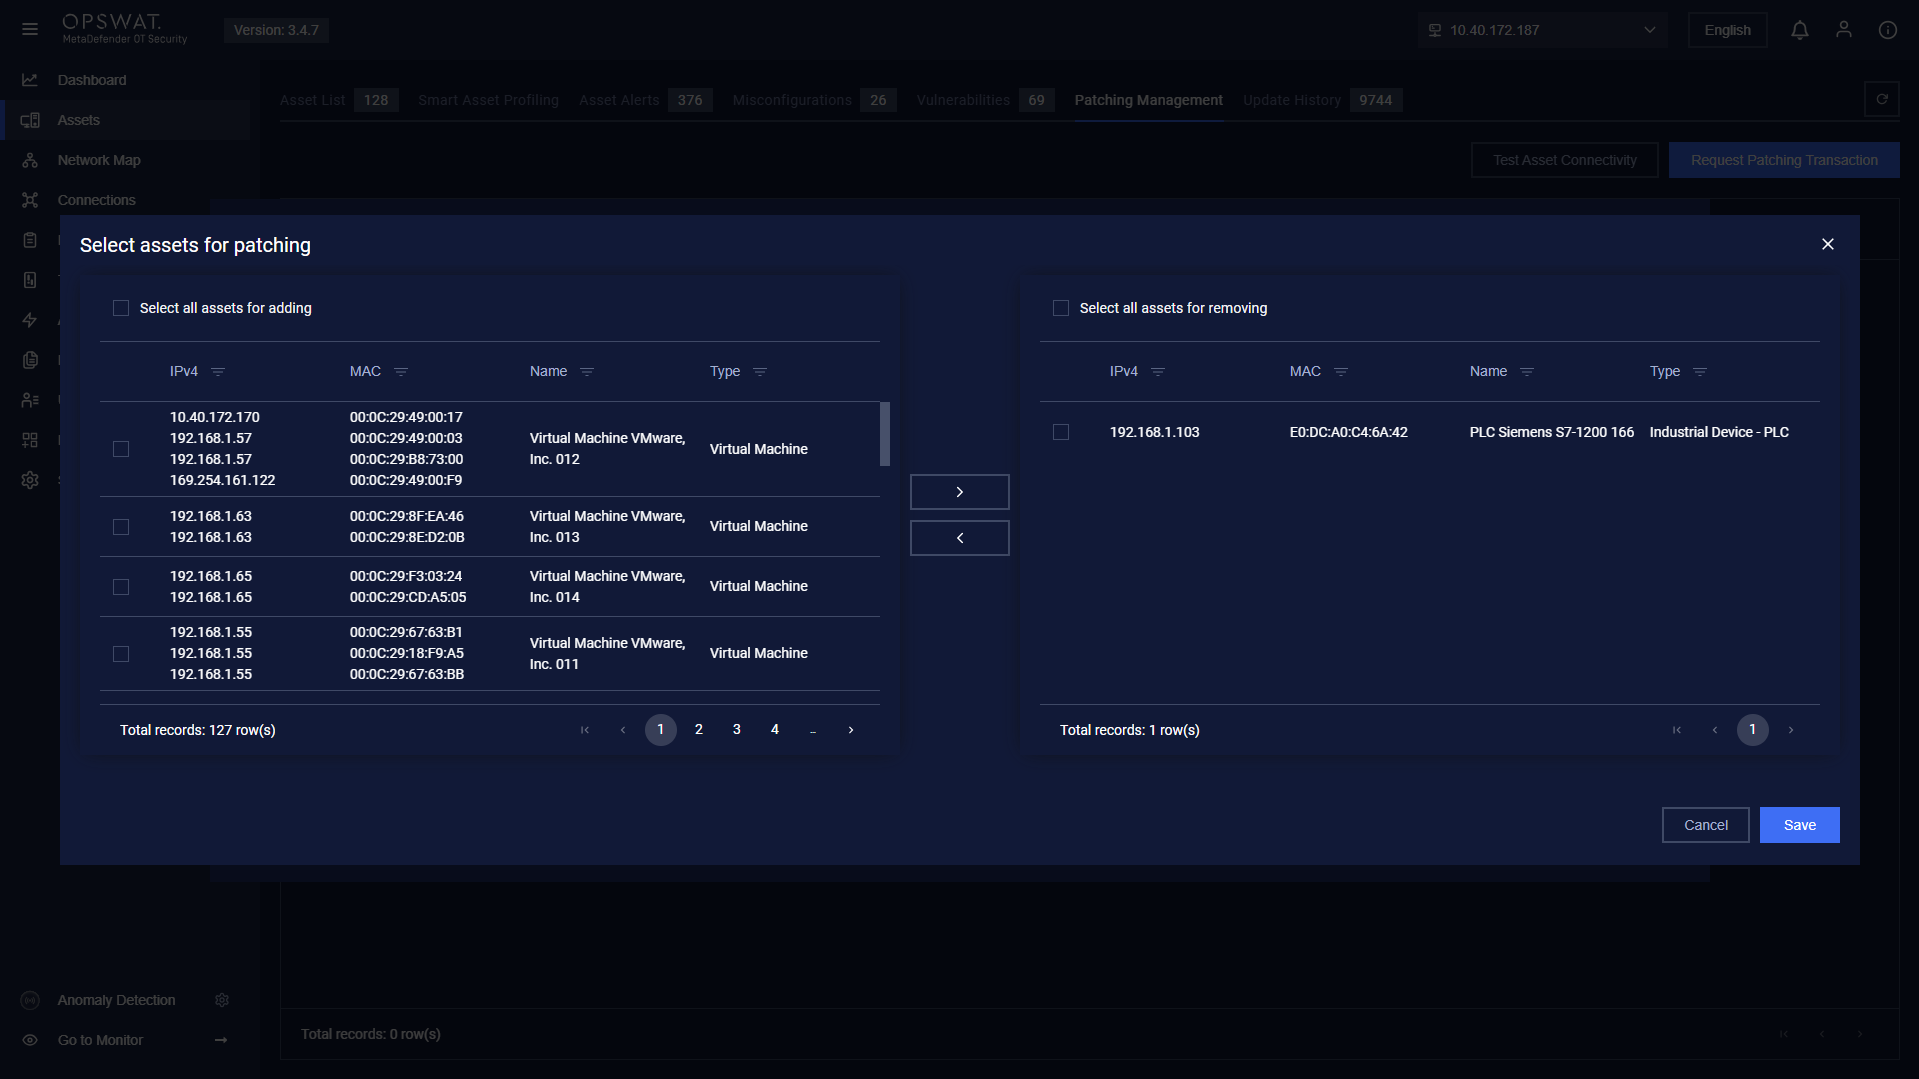The image size is (1919, 1079).
Task: Check Select all assets for removing
Action: tap(1061, 308)
